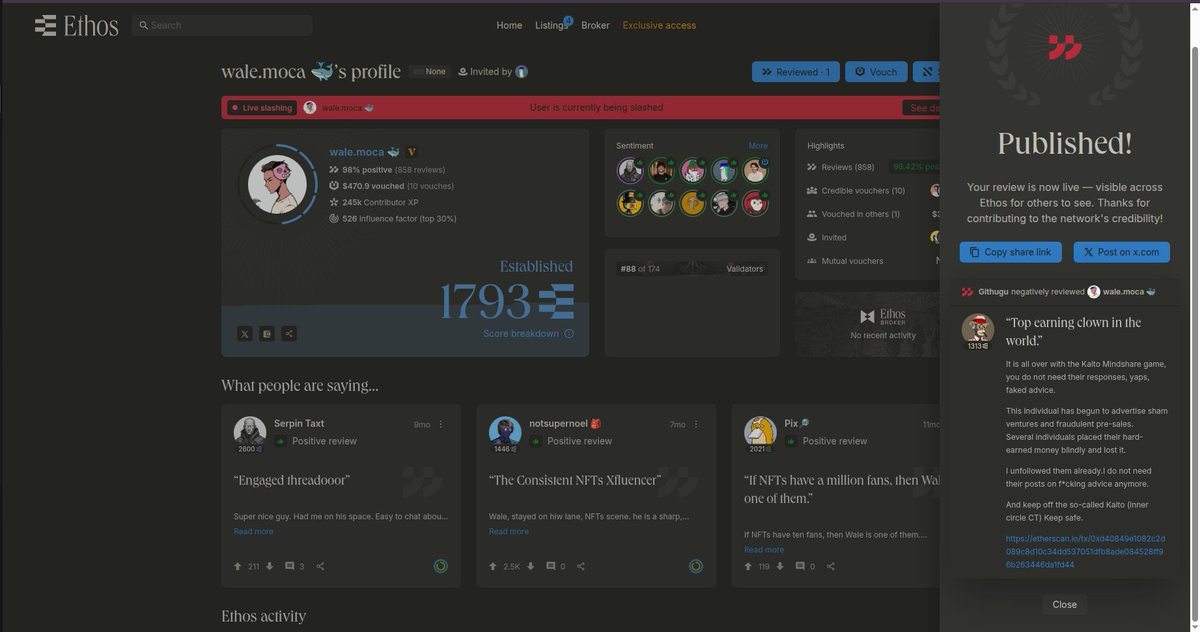The image size is (1200, 632).
Task: Click the info icon next to Score breakdown
Action: click(x=569, y=334)
